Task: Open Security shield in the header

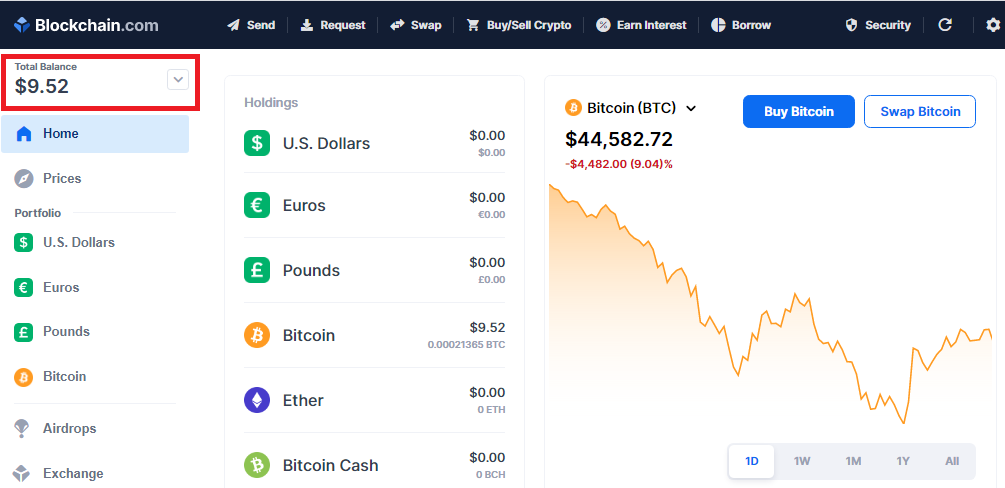Action: 851,25
